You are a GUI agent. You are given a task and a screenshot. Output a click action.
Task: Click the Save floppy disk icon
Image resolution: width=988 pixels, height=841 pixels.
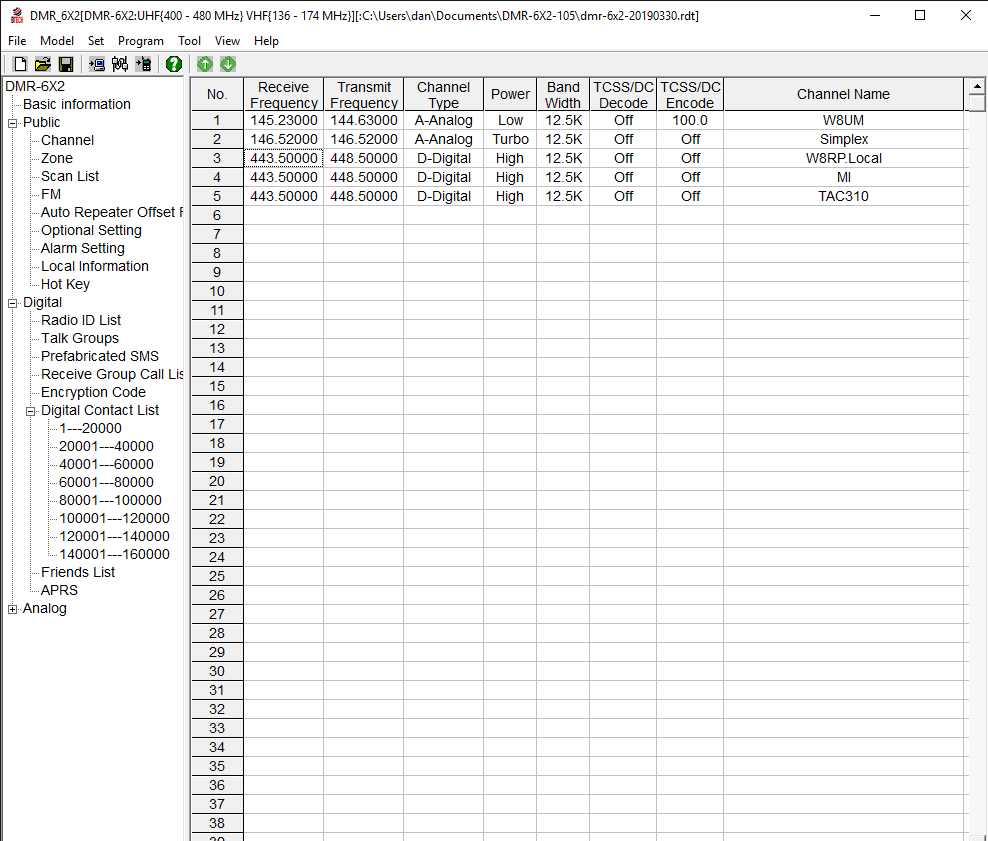coord(66,64)
